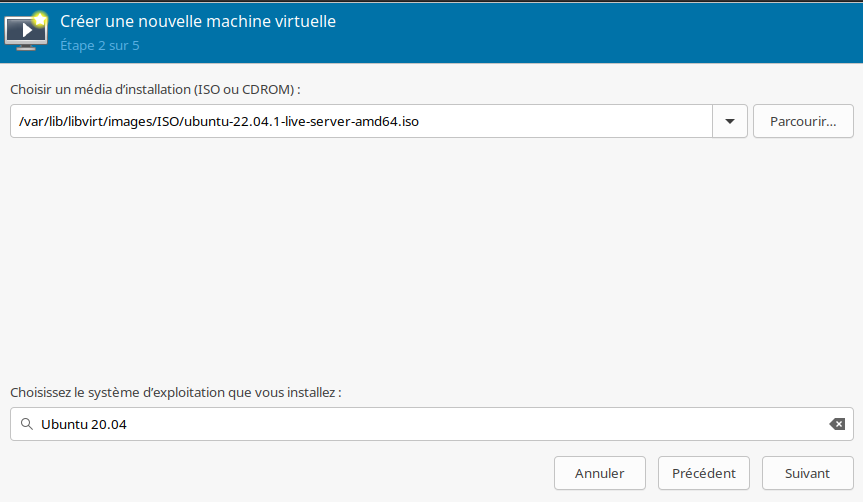Continue with the Suivant button
863x502 pixels.
pos(807,473)
